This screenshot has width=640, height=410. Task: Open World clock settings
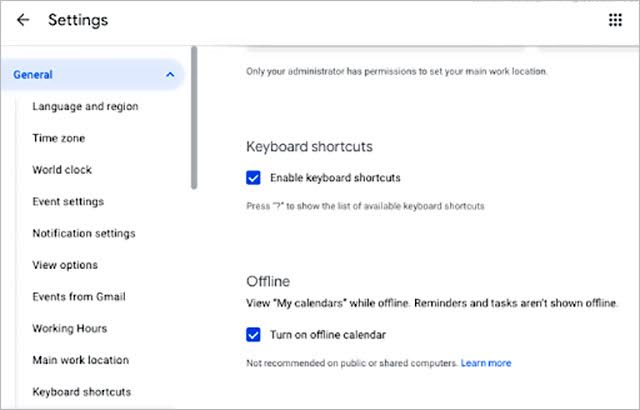tap(62, 170)
